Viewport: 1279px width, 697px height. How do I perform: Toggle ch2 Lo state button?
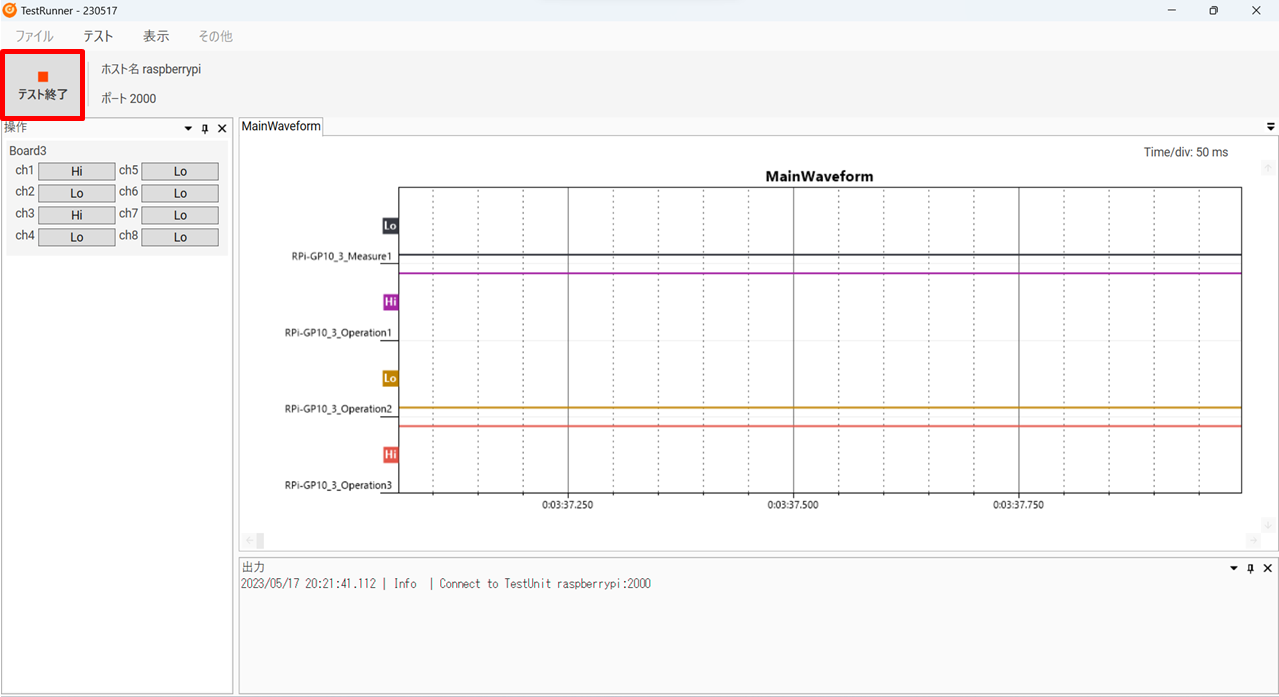coord(77,193)
